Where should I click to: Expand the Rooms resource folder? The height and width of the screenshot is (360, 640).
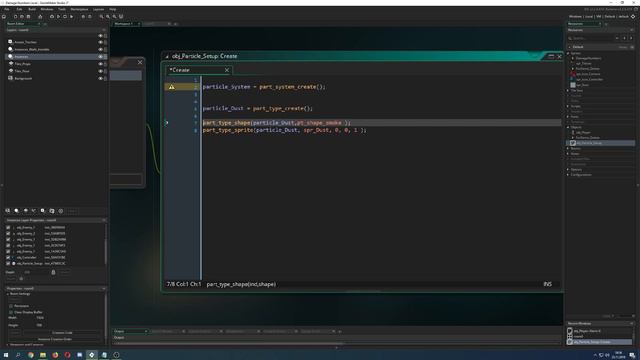(568, 149)
